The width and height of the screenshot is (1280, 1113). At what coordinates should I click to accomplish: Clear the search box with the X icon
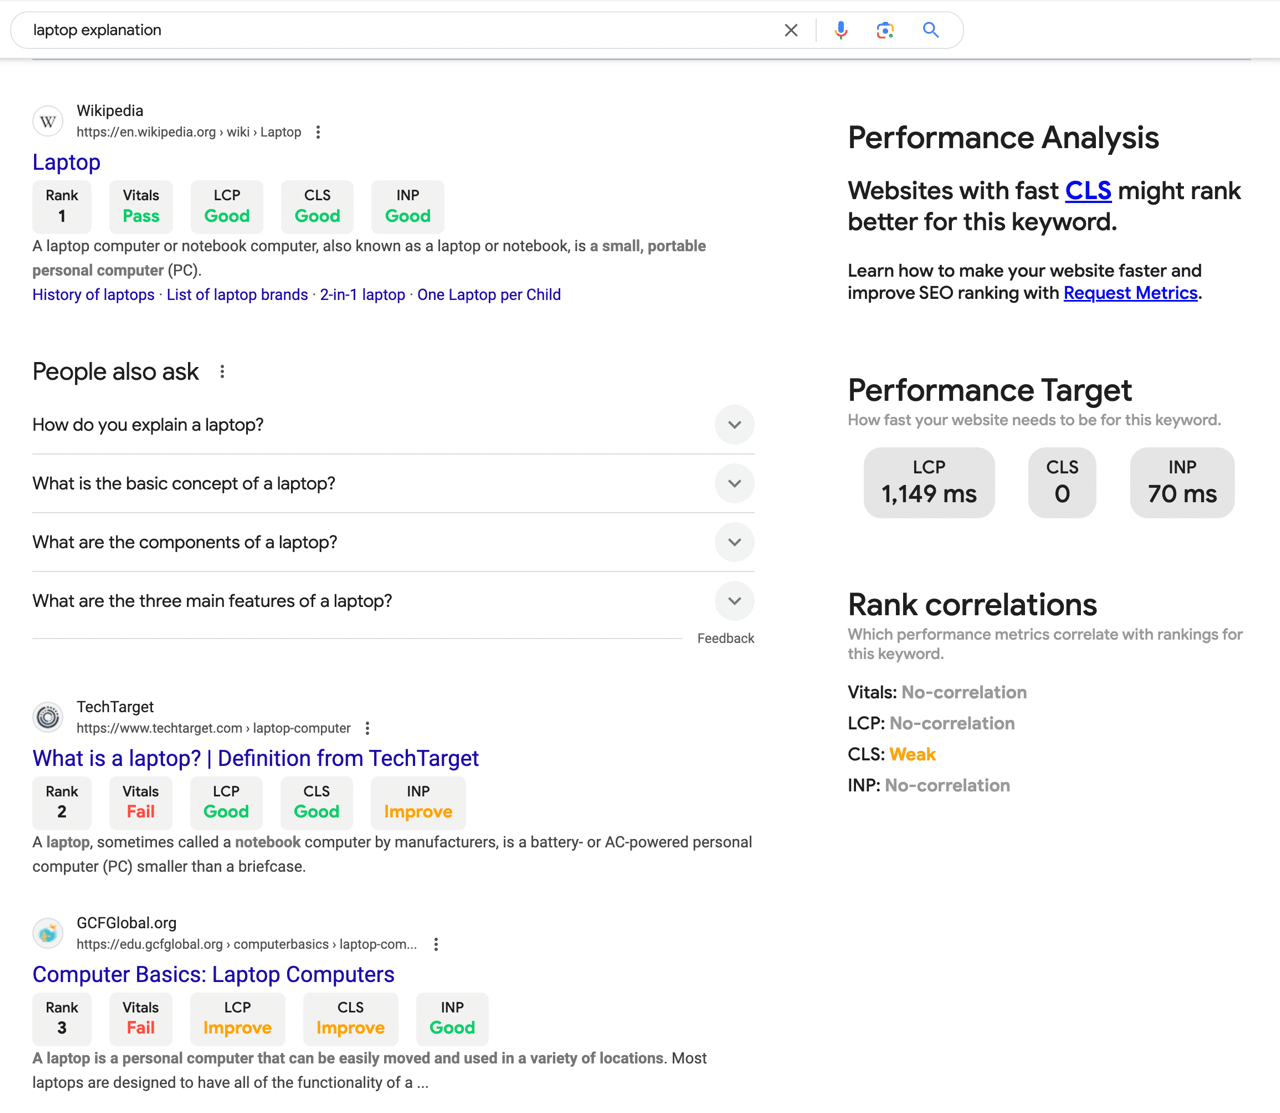(x=791, y=30)
